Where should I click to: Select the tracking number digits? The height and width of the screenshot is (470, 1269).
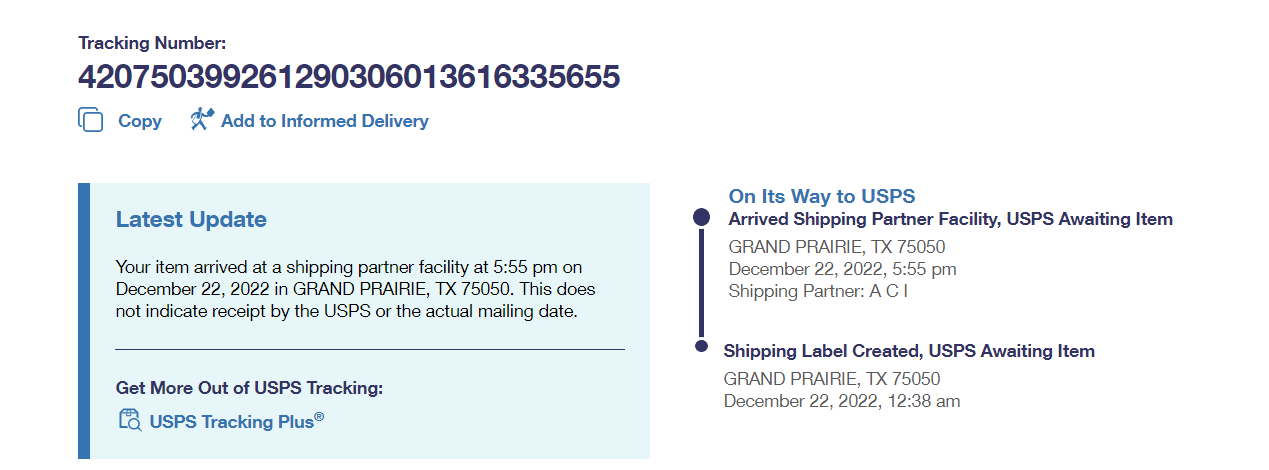[x=349, y=76]
